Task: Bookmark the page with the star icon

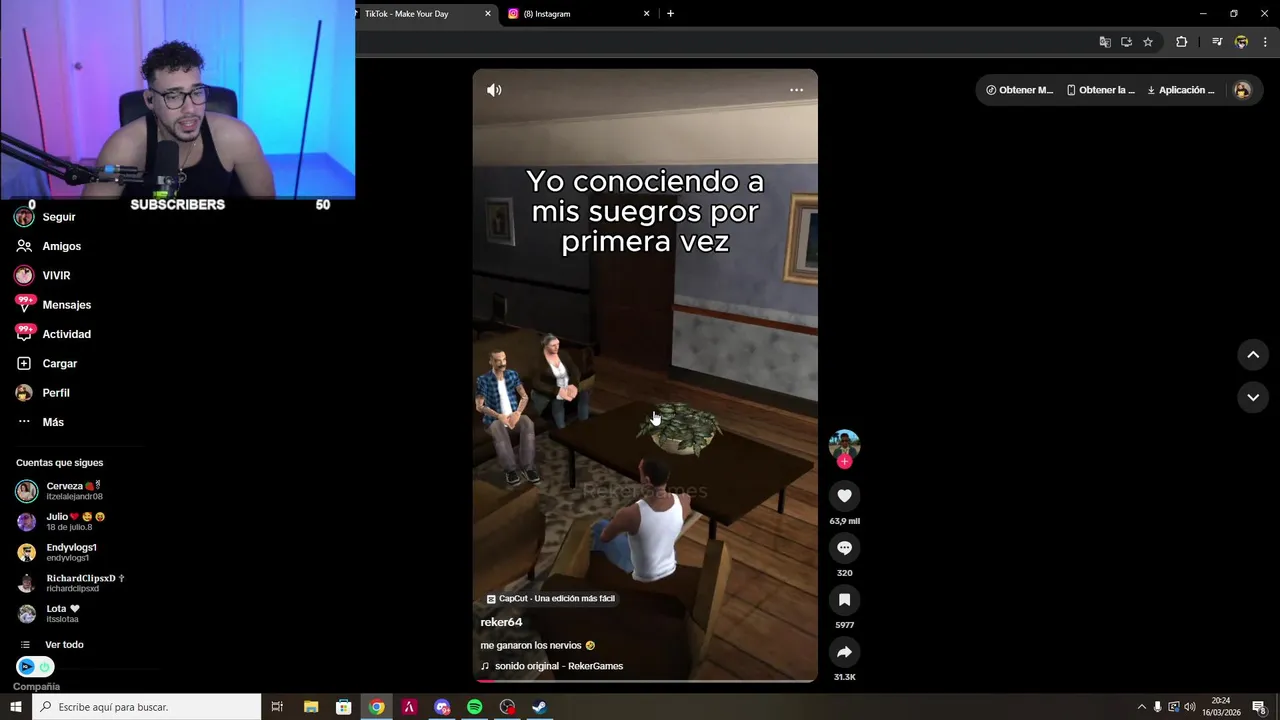Action: (1148, 42)
